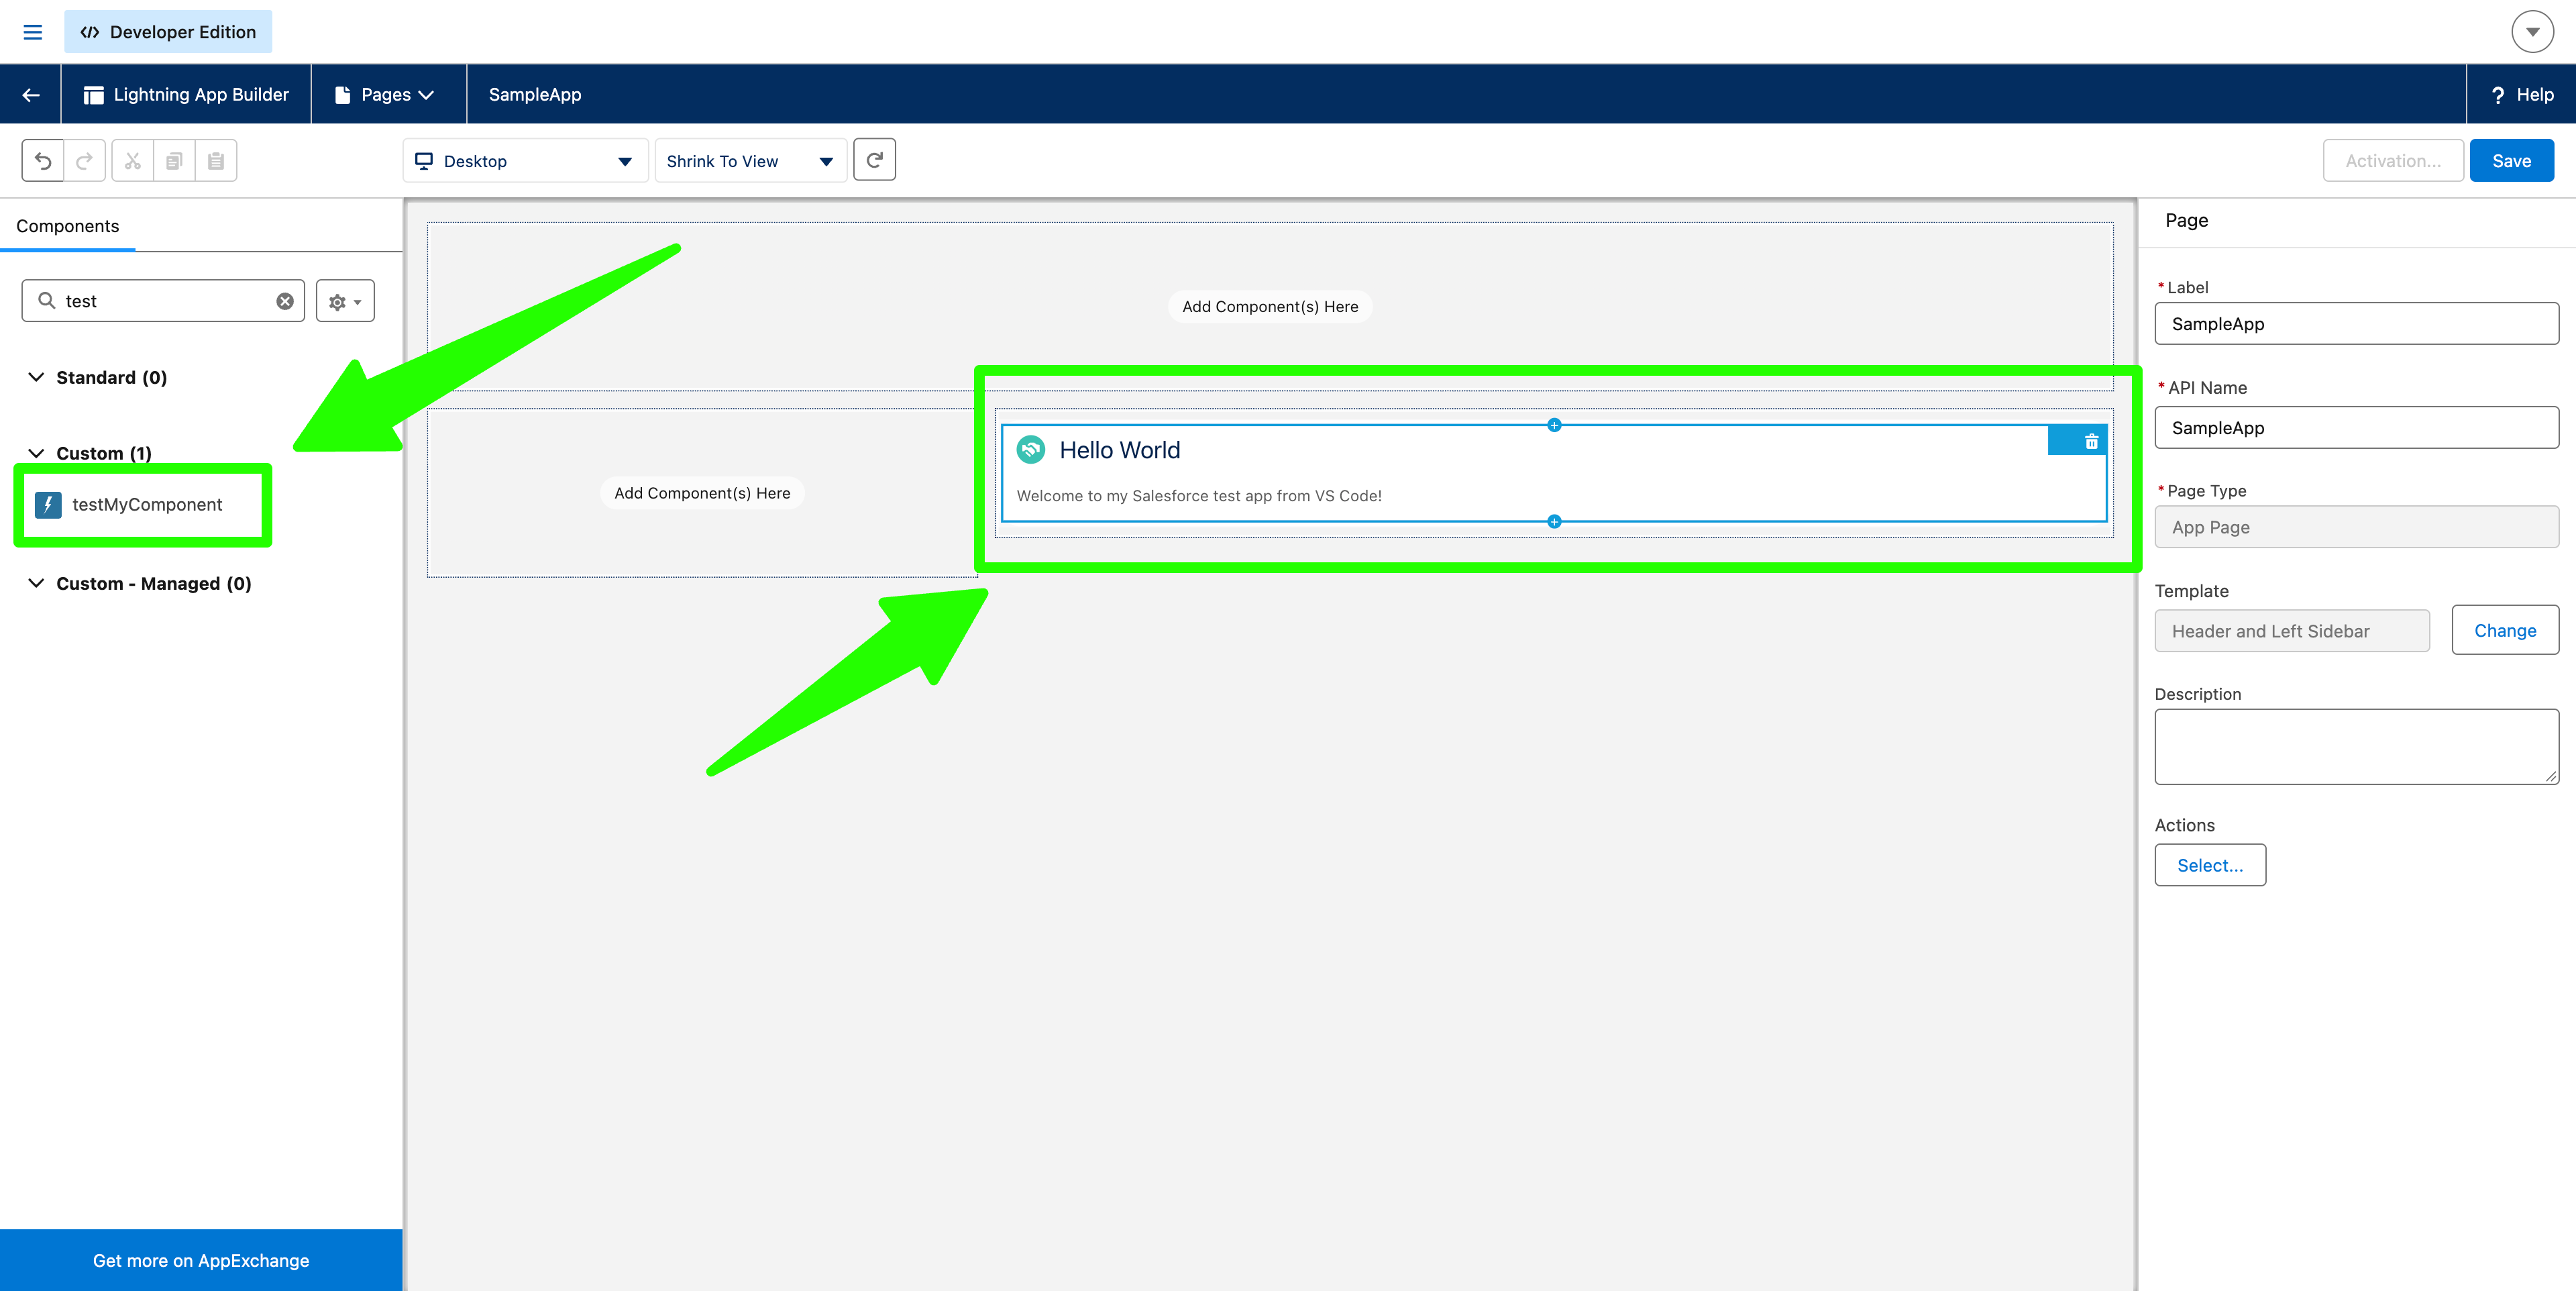Open the top-right profile dropdown
This screenshot has height=1291, width=2576.
click(2532, 32)
